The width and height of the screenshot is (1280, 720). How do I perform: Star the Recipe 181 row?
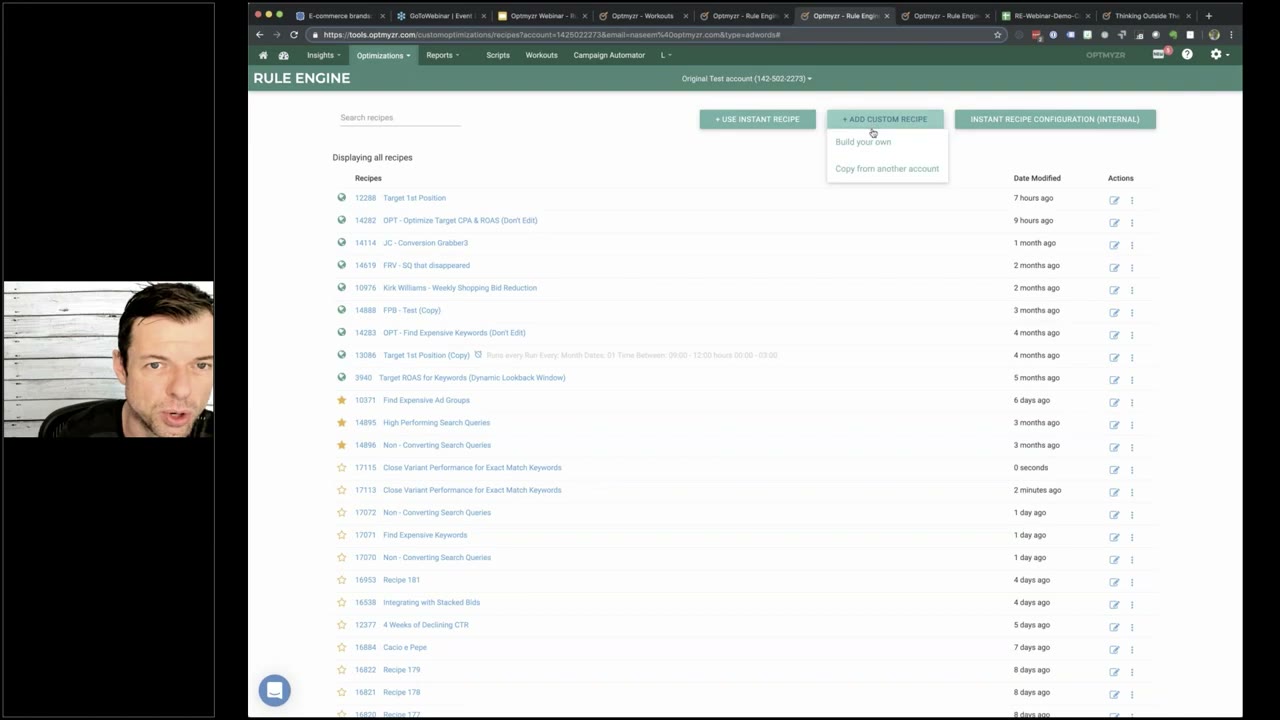pyautogui.click(x=341, y=580)
